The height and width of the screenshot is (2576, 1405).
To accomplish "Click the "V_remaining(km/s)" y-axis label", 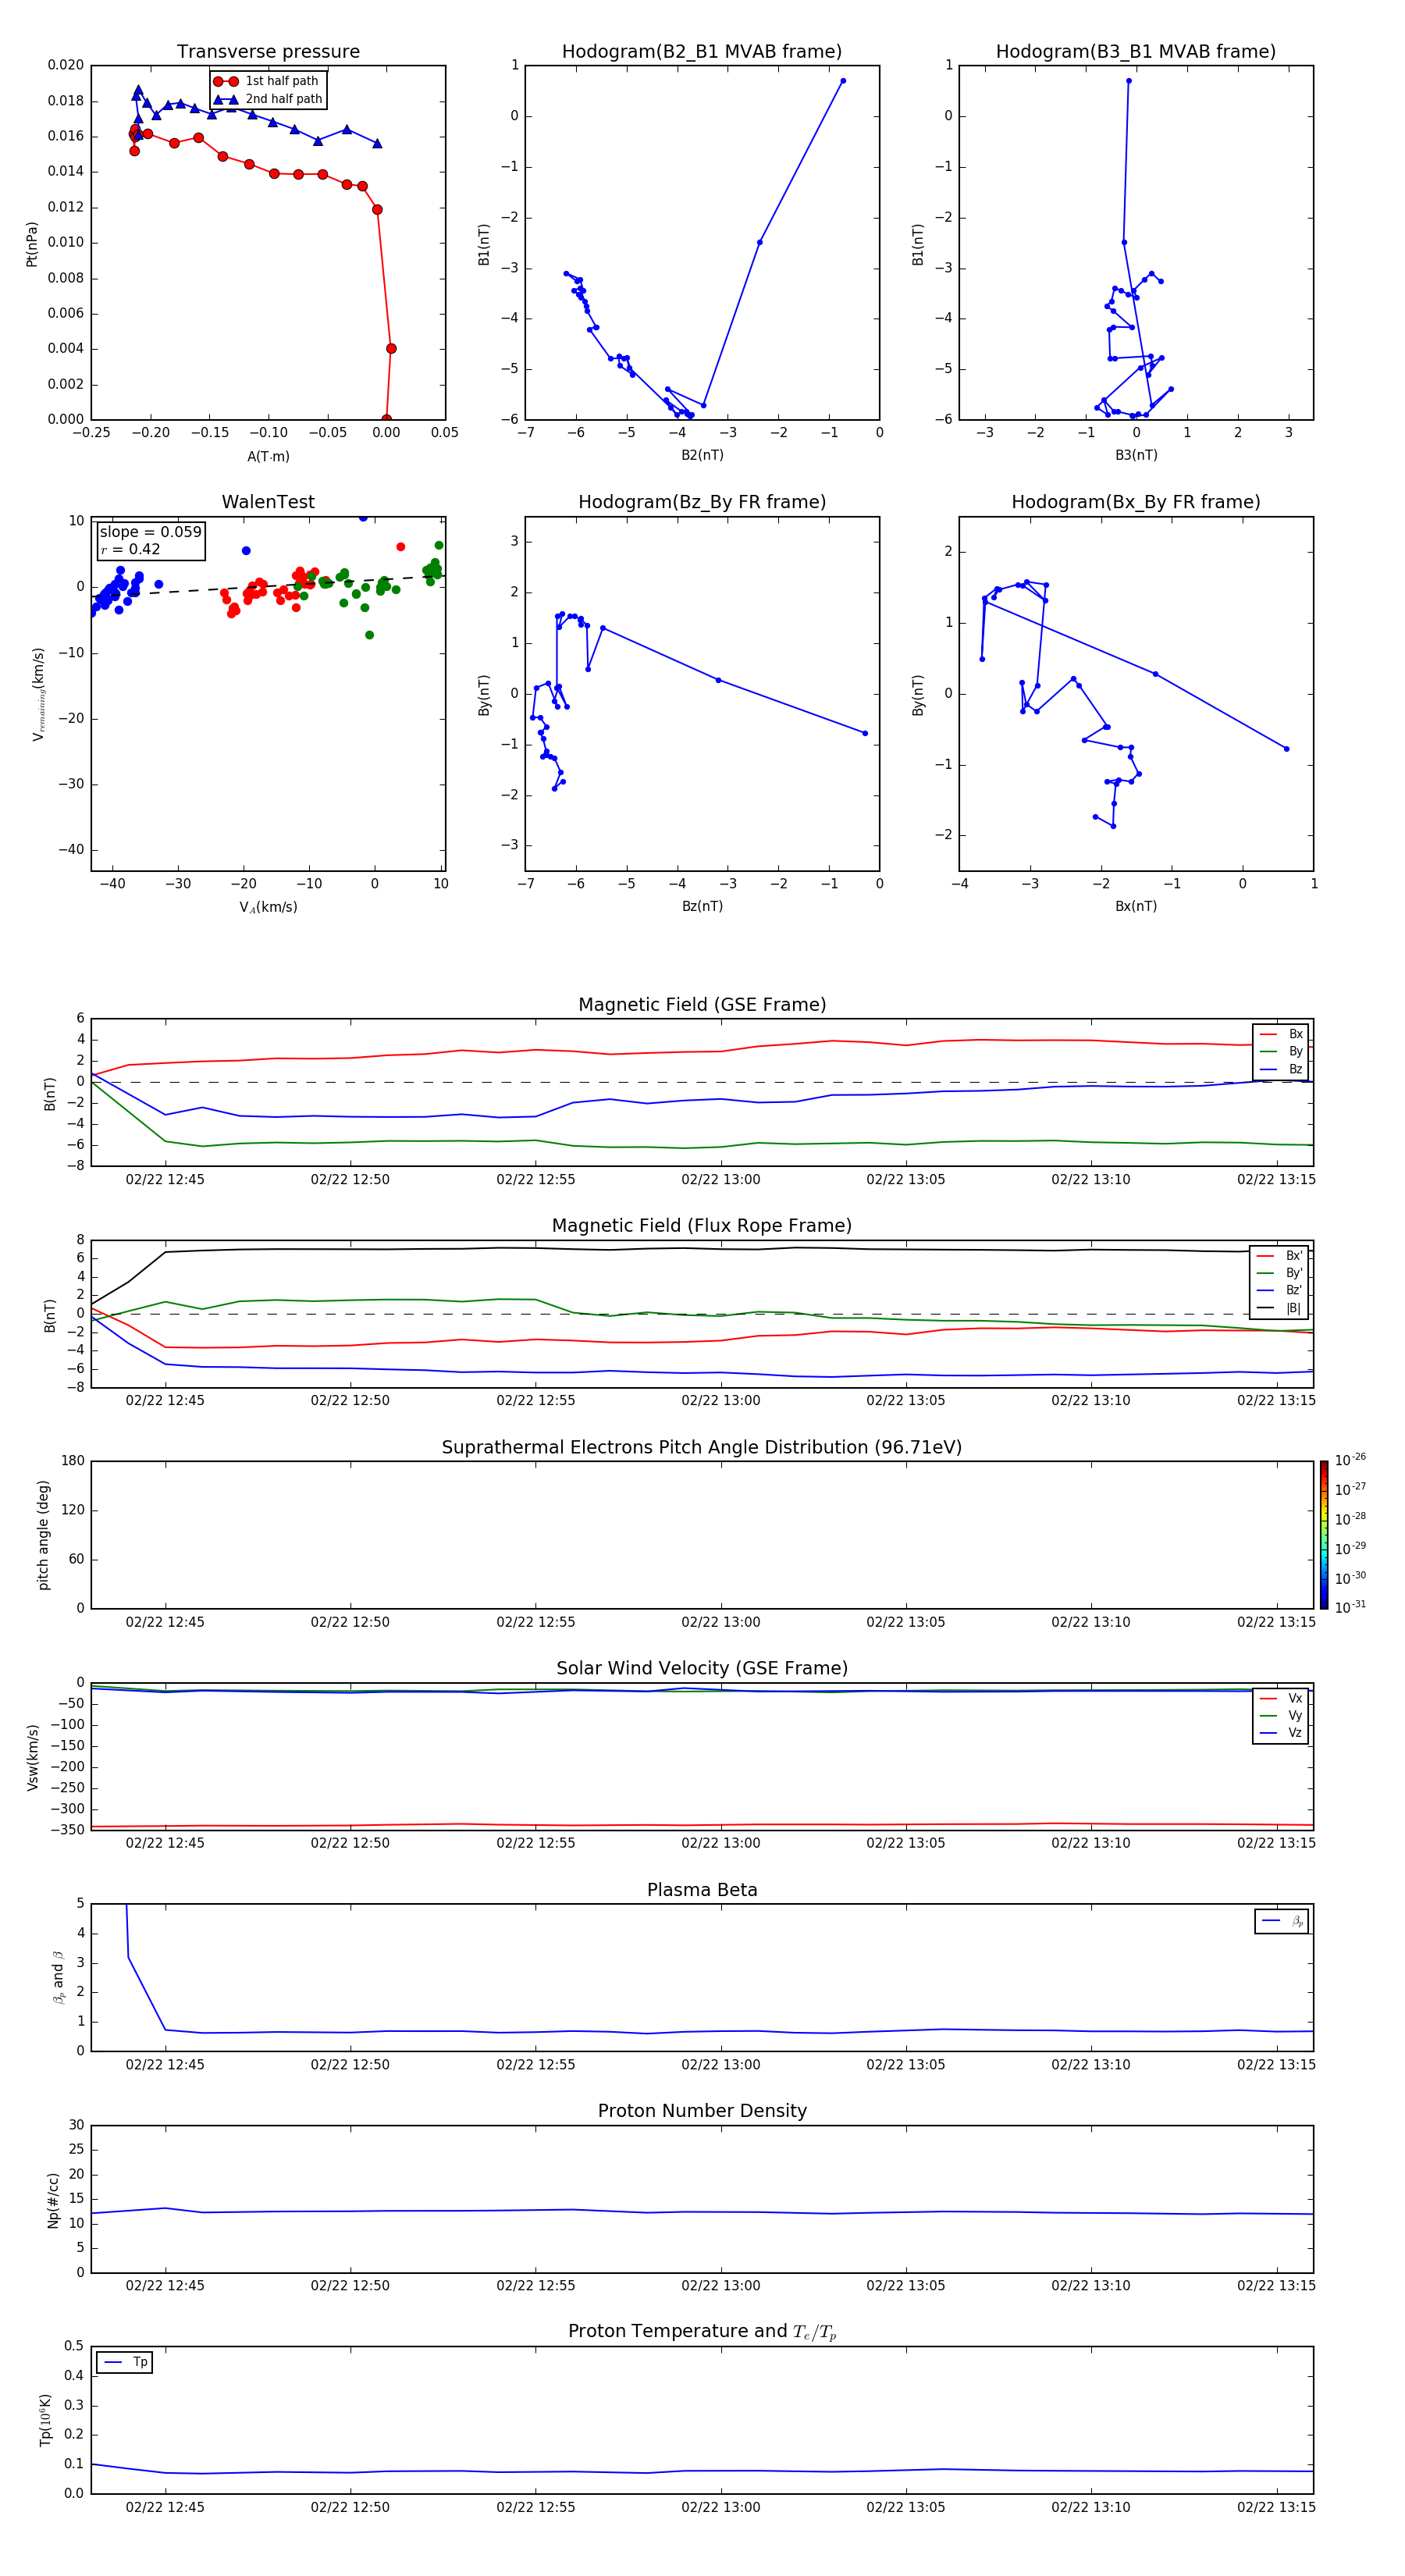I will pyautogui.click(x=38, y=694).
